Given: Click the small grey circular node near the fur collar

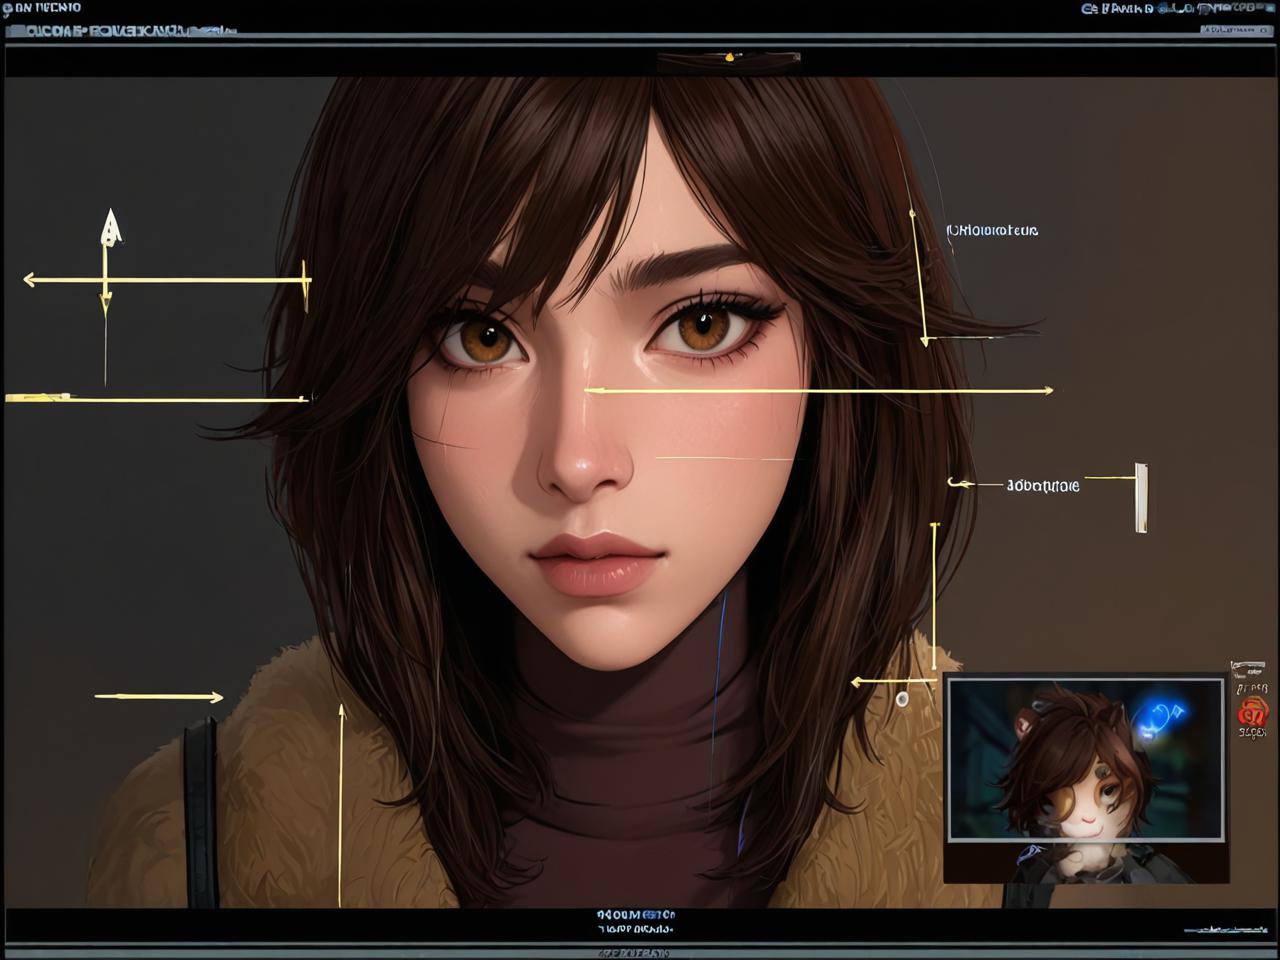Looking at the screenshot, I should [902, 698].
